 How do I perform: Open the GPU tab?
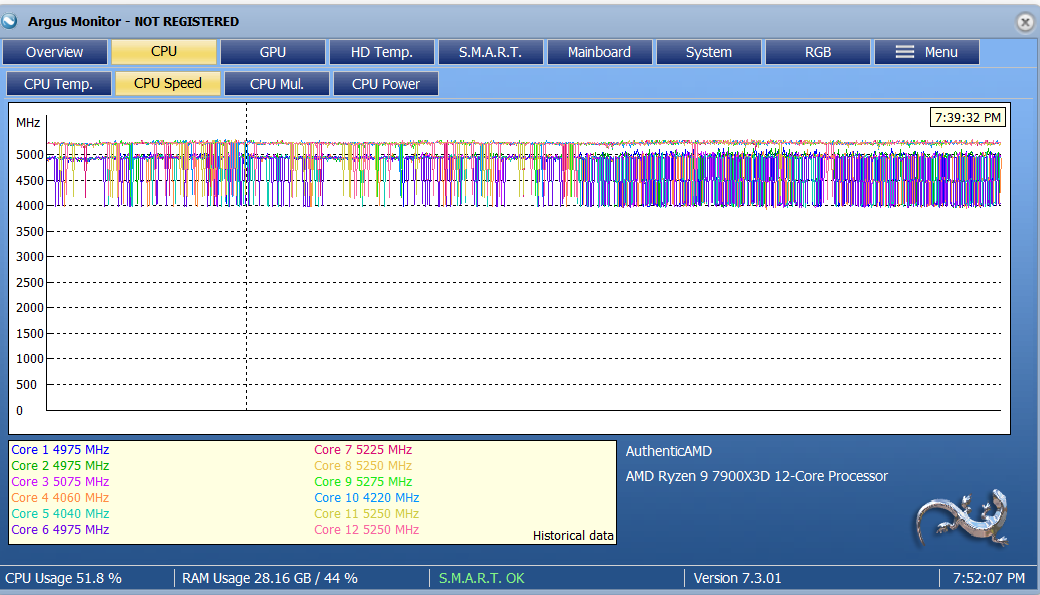click(273, 52)
